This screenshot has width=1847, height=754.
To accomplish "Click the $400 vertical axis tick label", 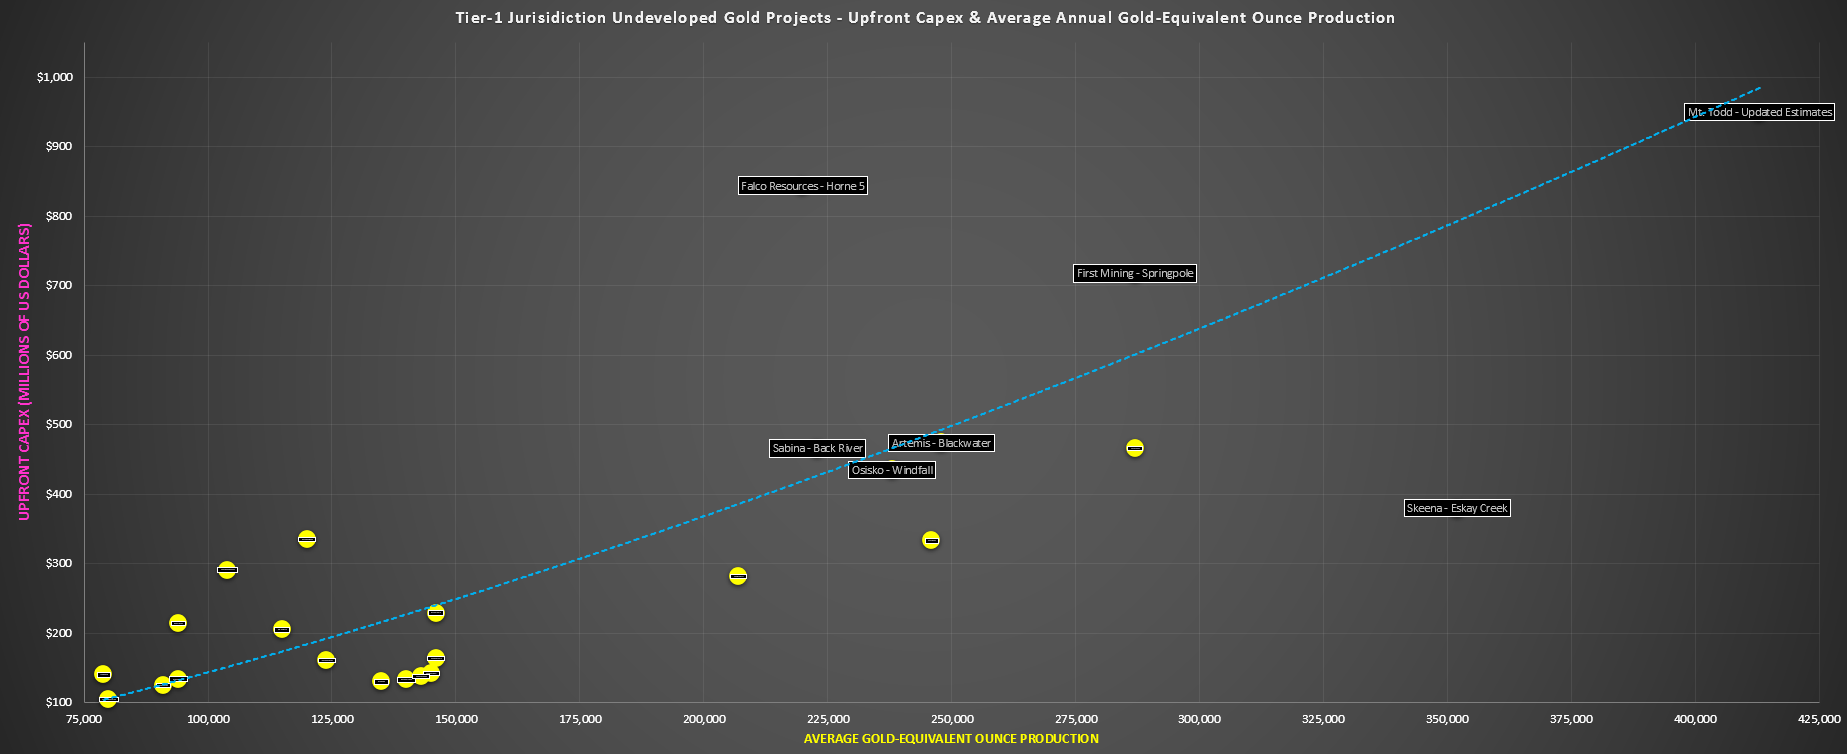I will click(x=60, y=494).
